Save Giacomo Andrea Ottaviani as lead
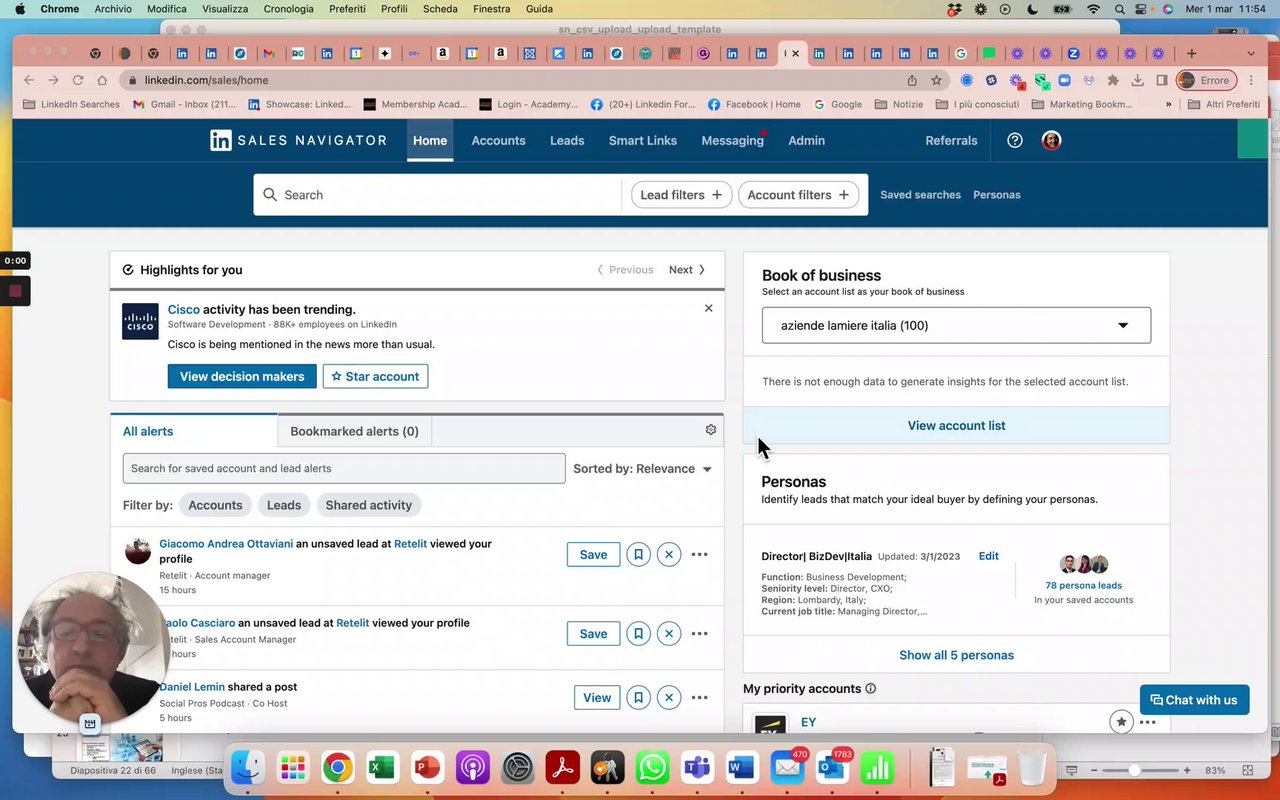This screenshot has height=800, width=1280. (593, 554)
